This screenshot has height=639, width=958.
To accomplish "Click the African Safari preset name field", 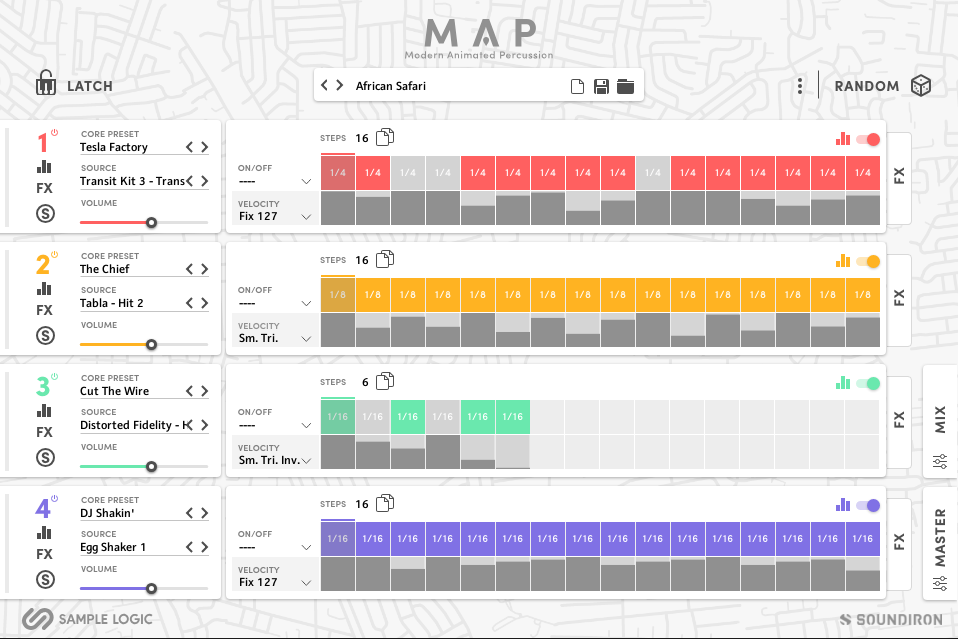I will 391,86.
